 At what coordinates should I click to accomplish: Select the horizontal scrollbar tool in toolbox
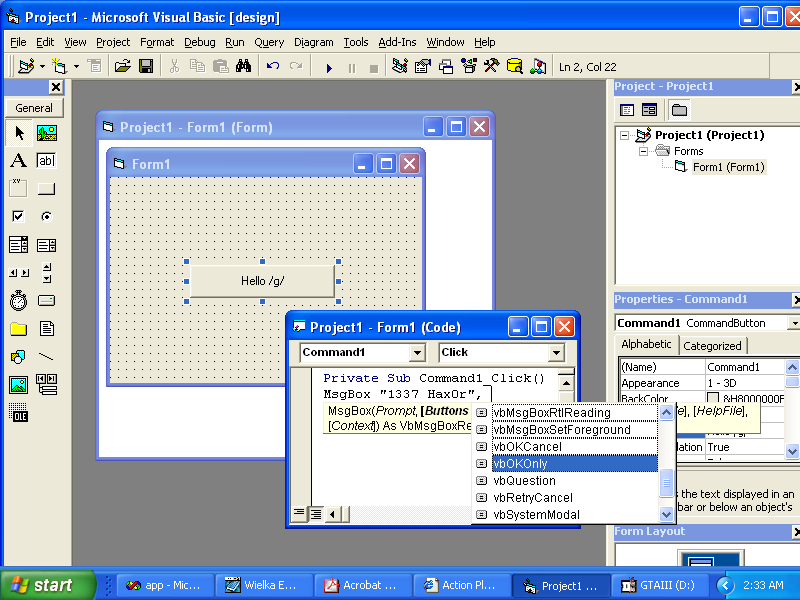(19, 273)
